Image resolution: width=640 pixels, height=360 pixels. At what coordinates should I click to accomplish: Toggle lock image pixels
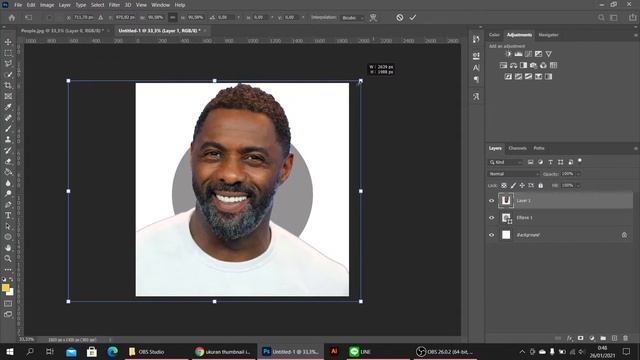pos(513,185)
